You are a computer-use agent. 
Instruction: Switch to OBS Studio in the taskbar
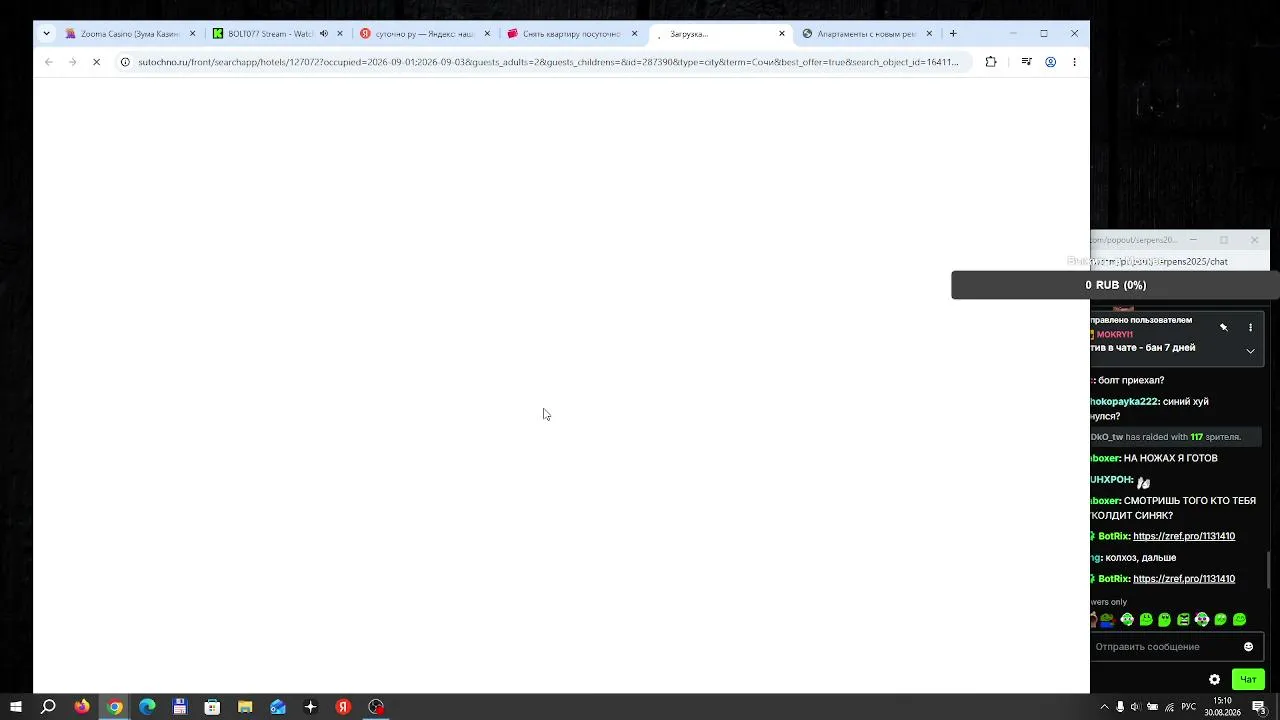(376, 707)
